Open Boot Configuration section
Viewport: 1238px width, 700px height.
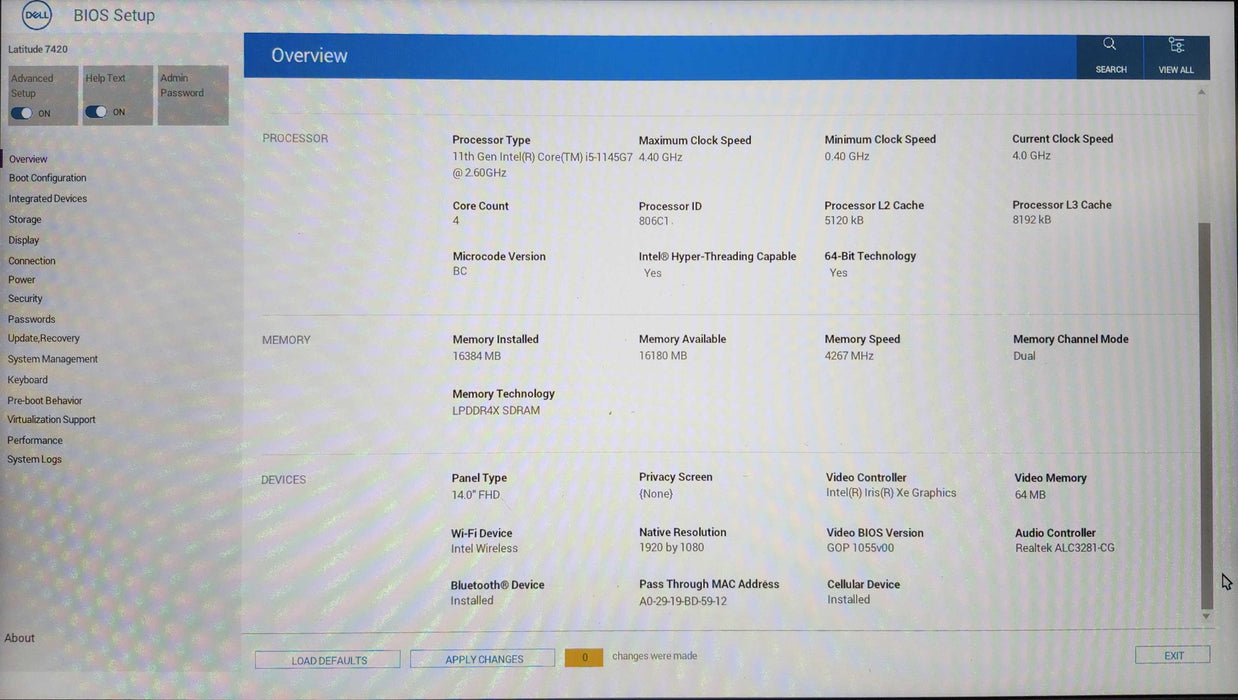pyautogui.click(x=47, y=178)
